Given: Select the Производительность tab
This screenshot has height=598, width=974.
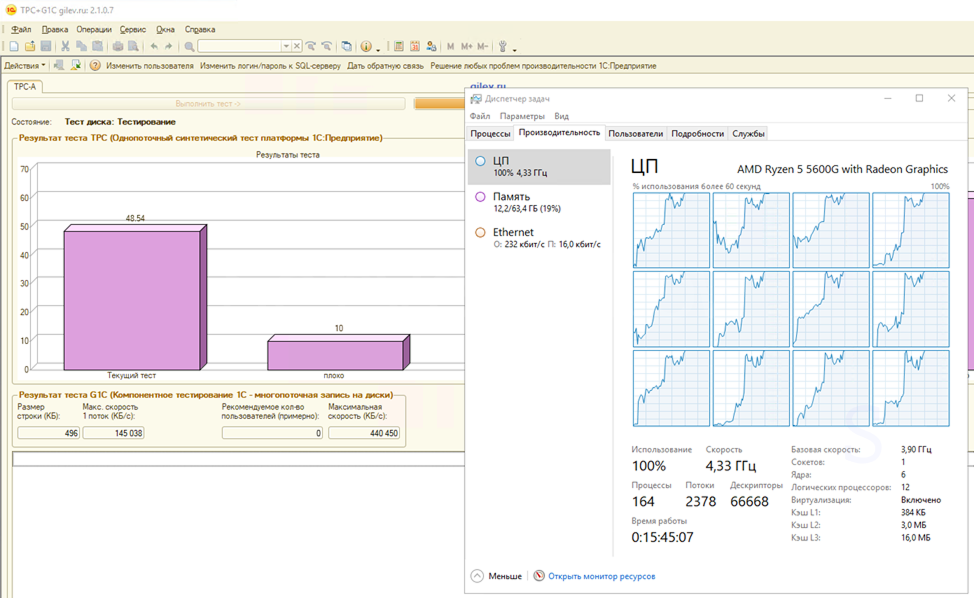Looking at the screenshot, I should click(x=560, y=132).
